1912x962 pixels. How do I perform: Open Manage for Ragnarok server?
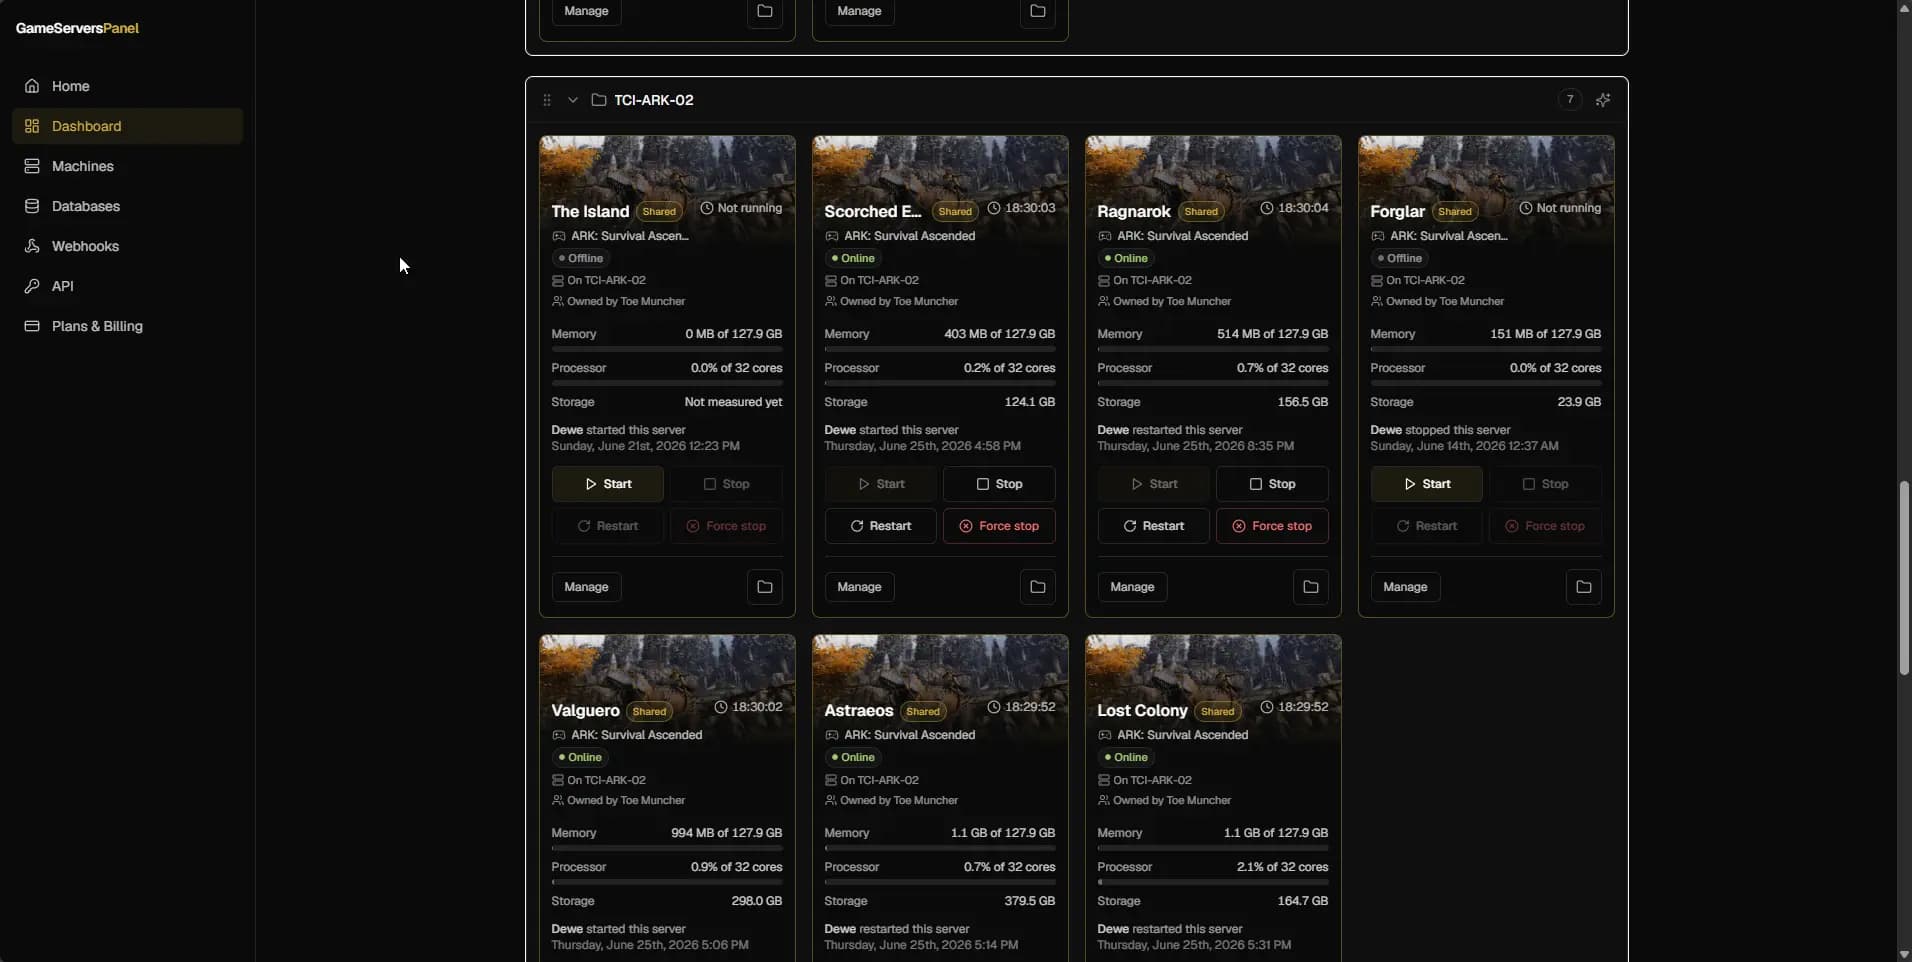tap(1132, 587)
